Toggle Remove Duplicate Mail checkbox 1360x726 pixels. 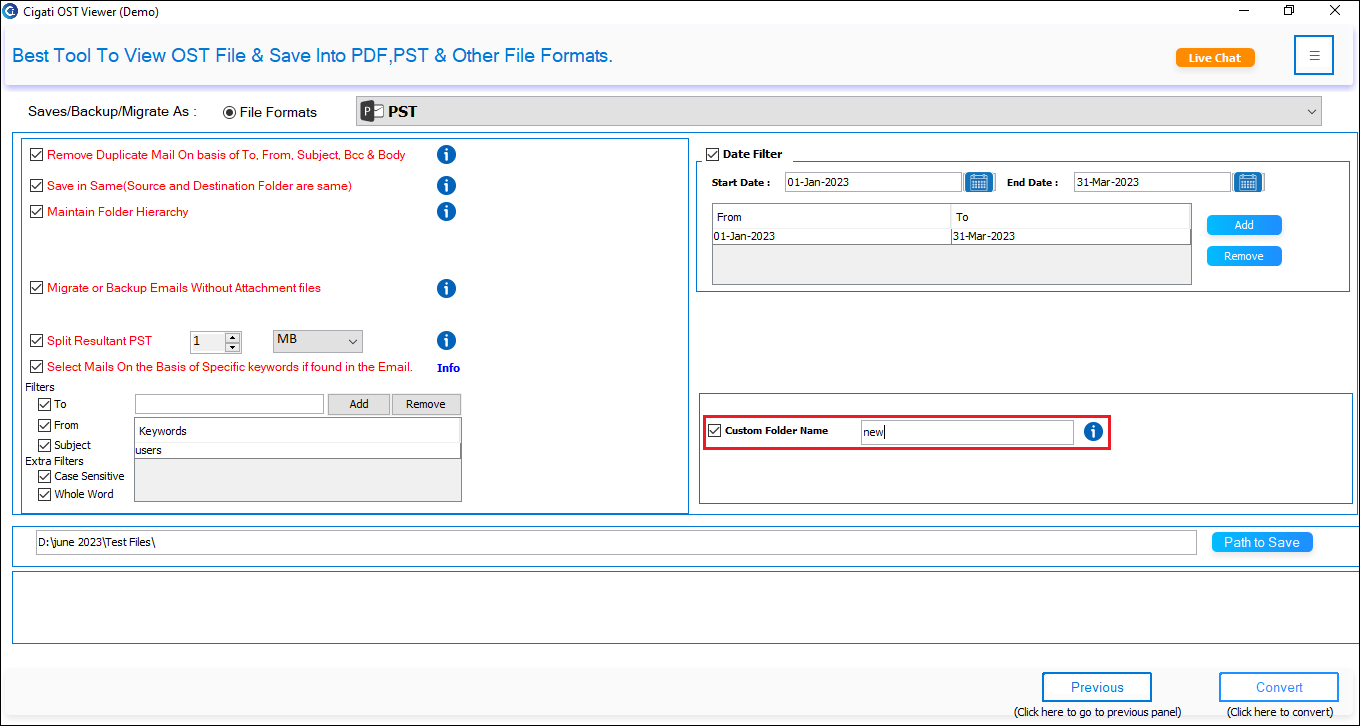click(x=37, y=155)
